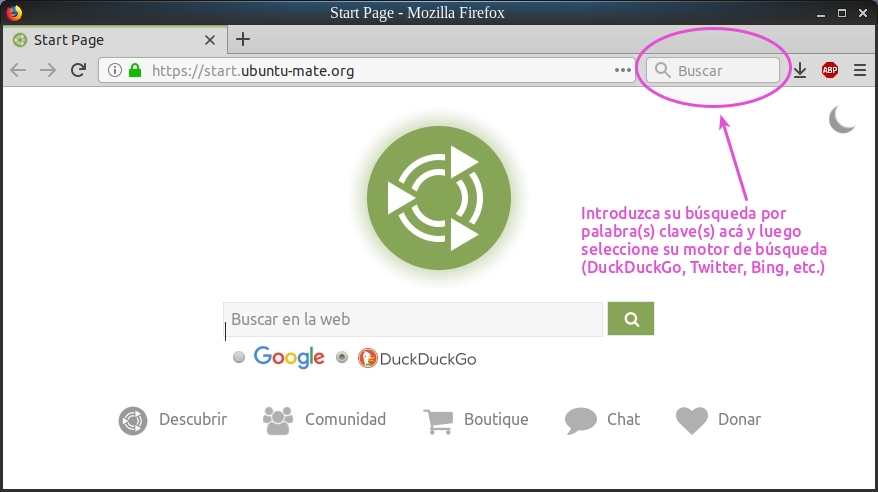Image resolution: width=878 pixels, height=492 pixels.
Task: Open a new tab with plus button
Action: point(242,40)
